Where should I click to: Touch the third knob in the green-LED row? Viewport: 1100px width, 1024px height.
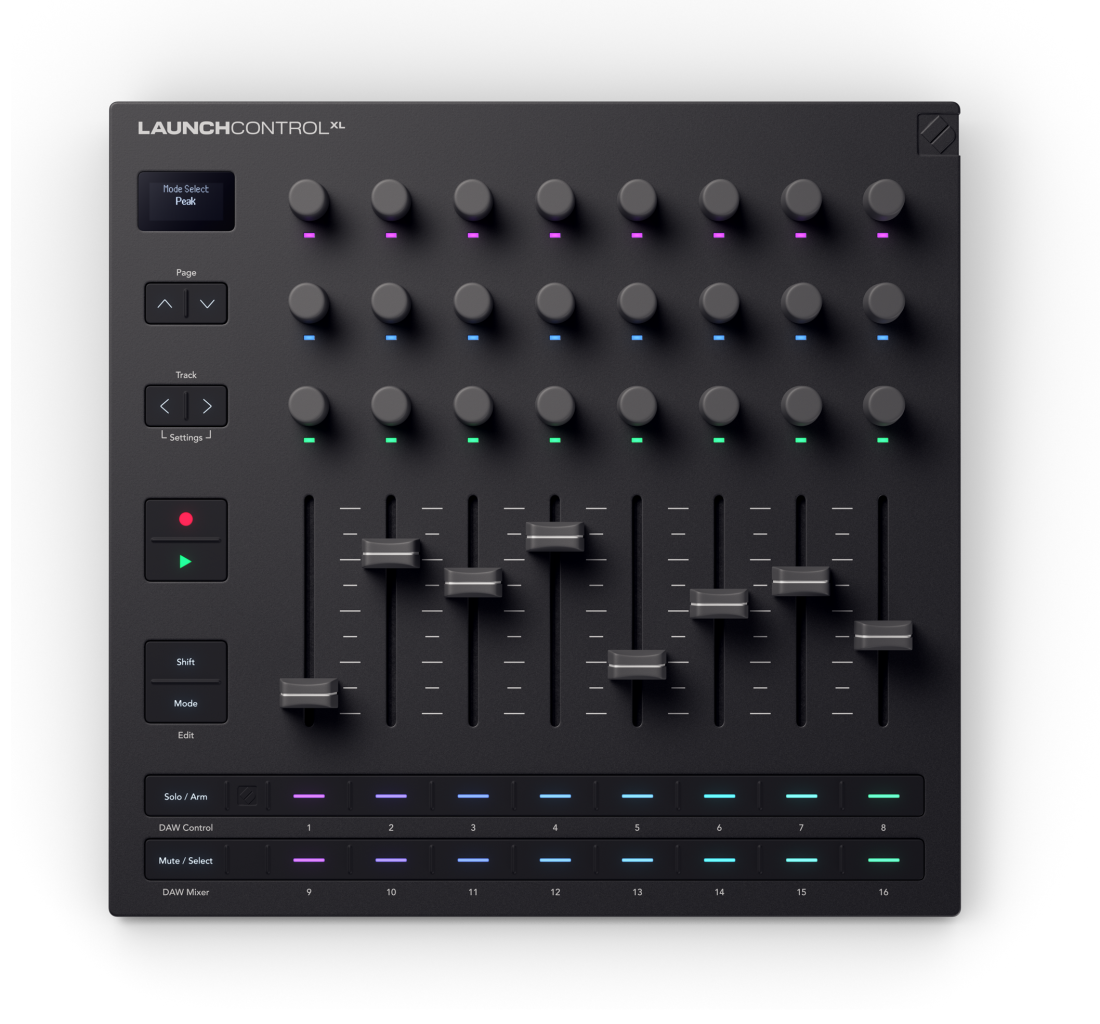click(x=473, y=405)
